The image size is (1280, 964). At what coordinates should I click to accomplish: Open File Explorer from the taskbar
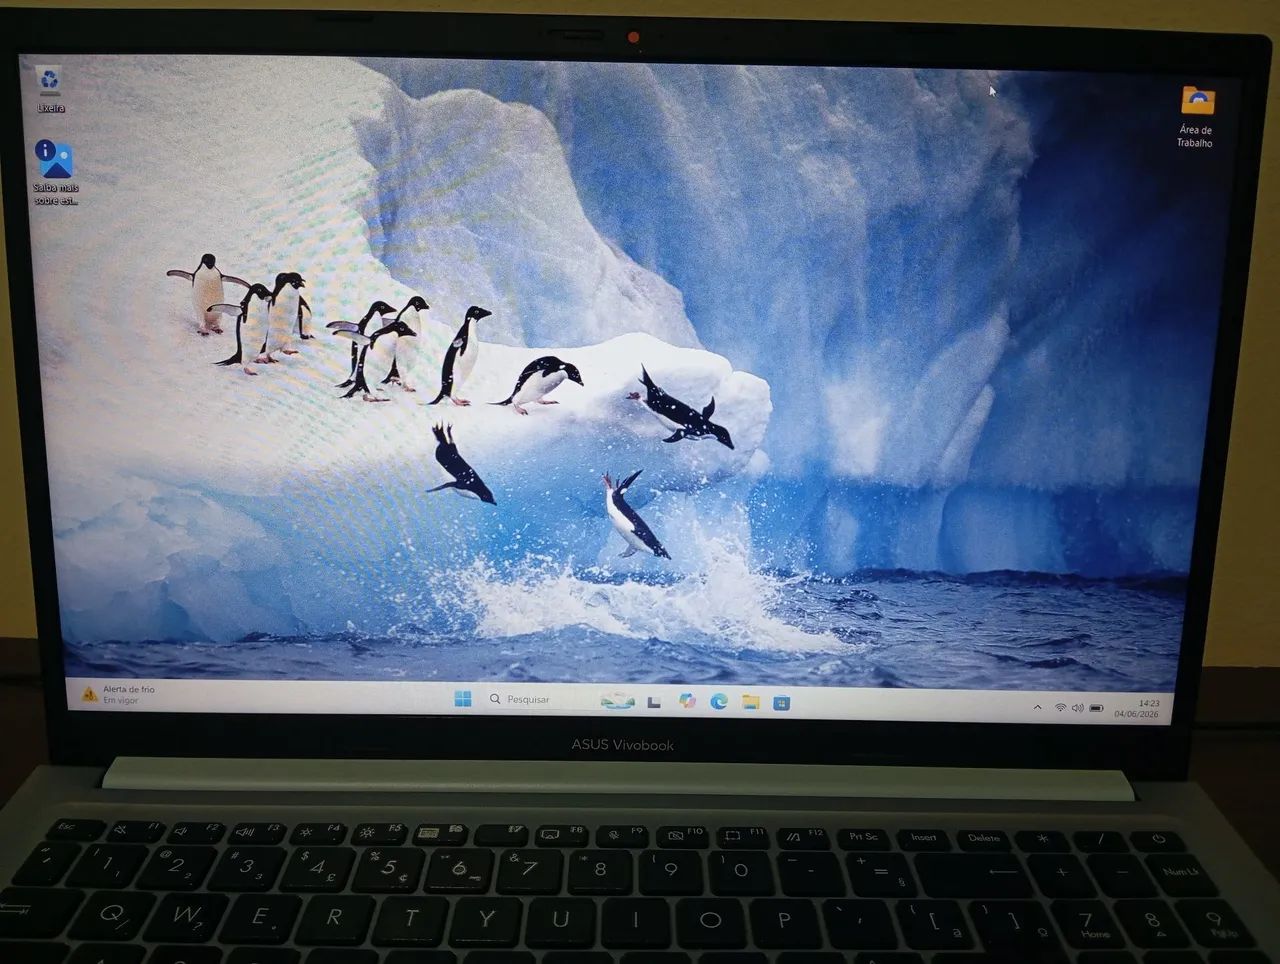(x=750, y=702)
